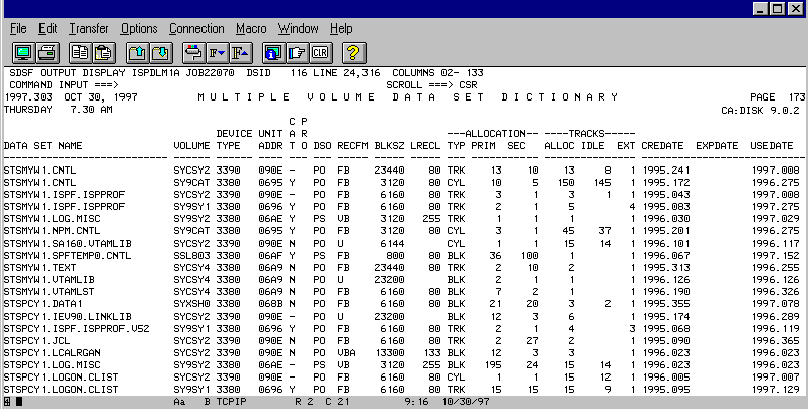Click the terminal session monitor icon
Screen dimensions: 808x409
click(22, 52)
